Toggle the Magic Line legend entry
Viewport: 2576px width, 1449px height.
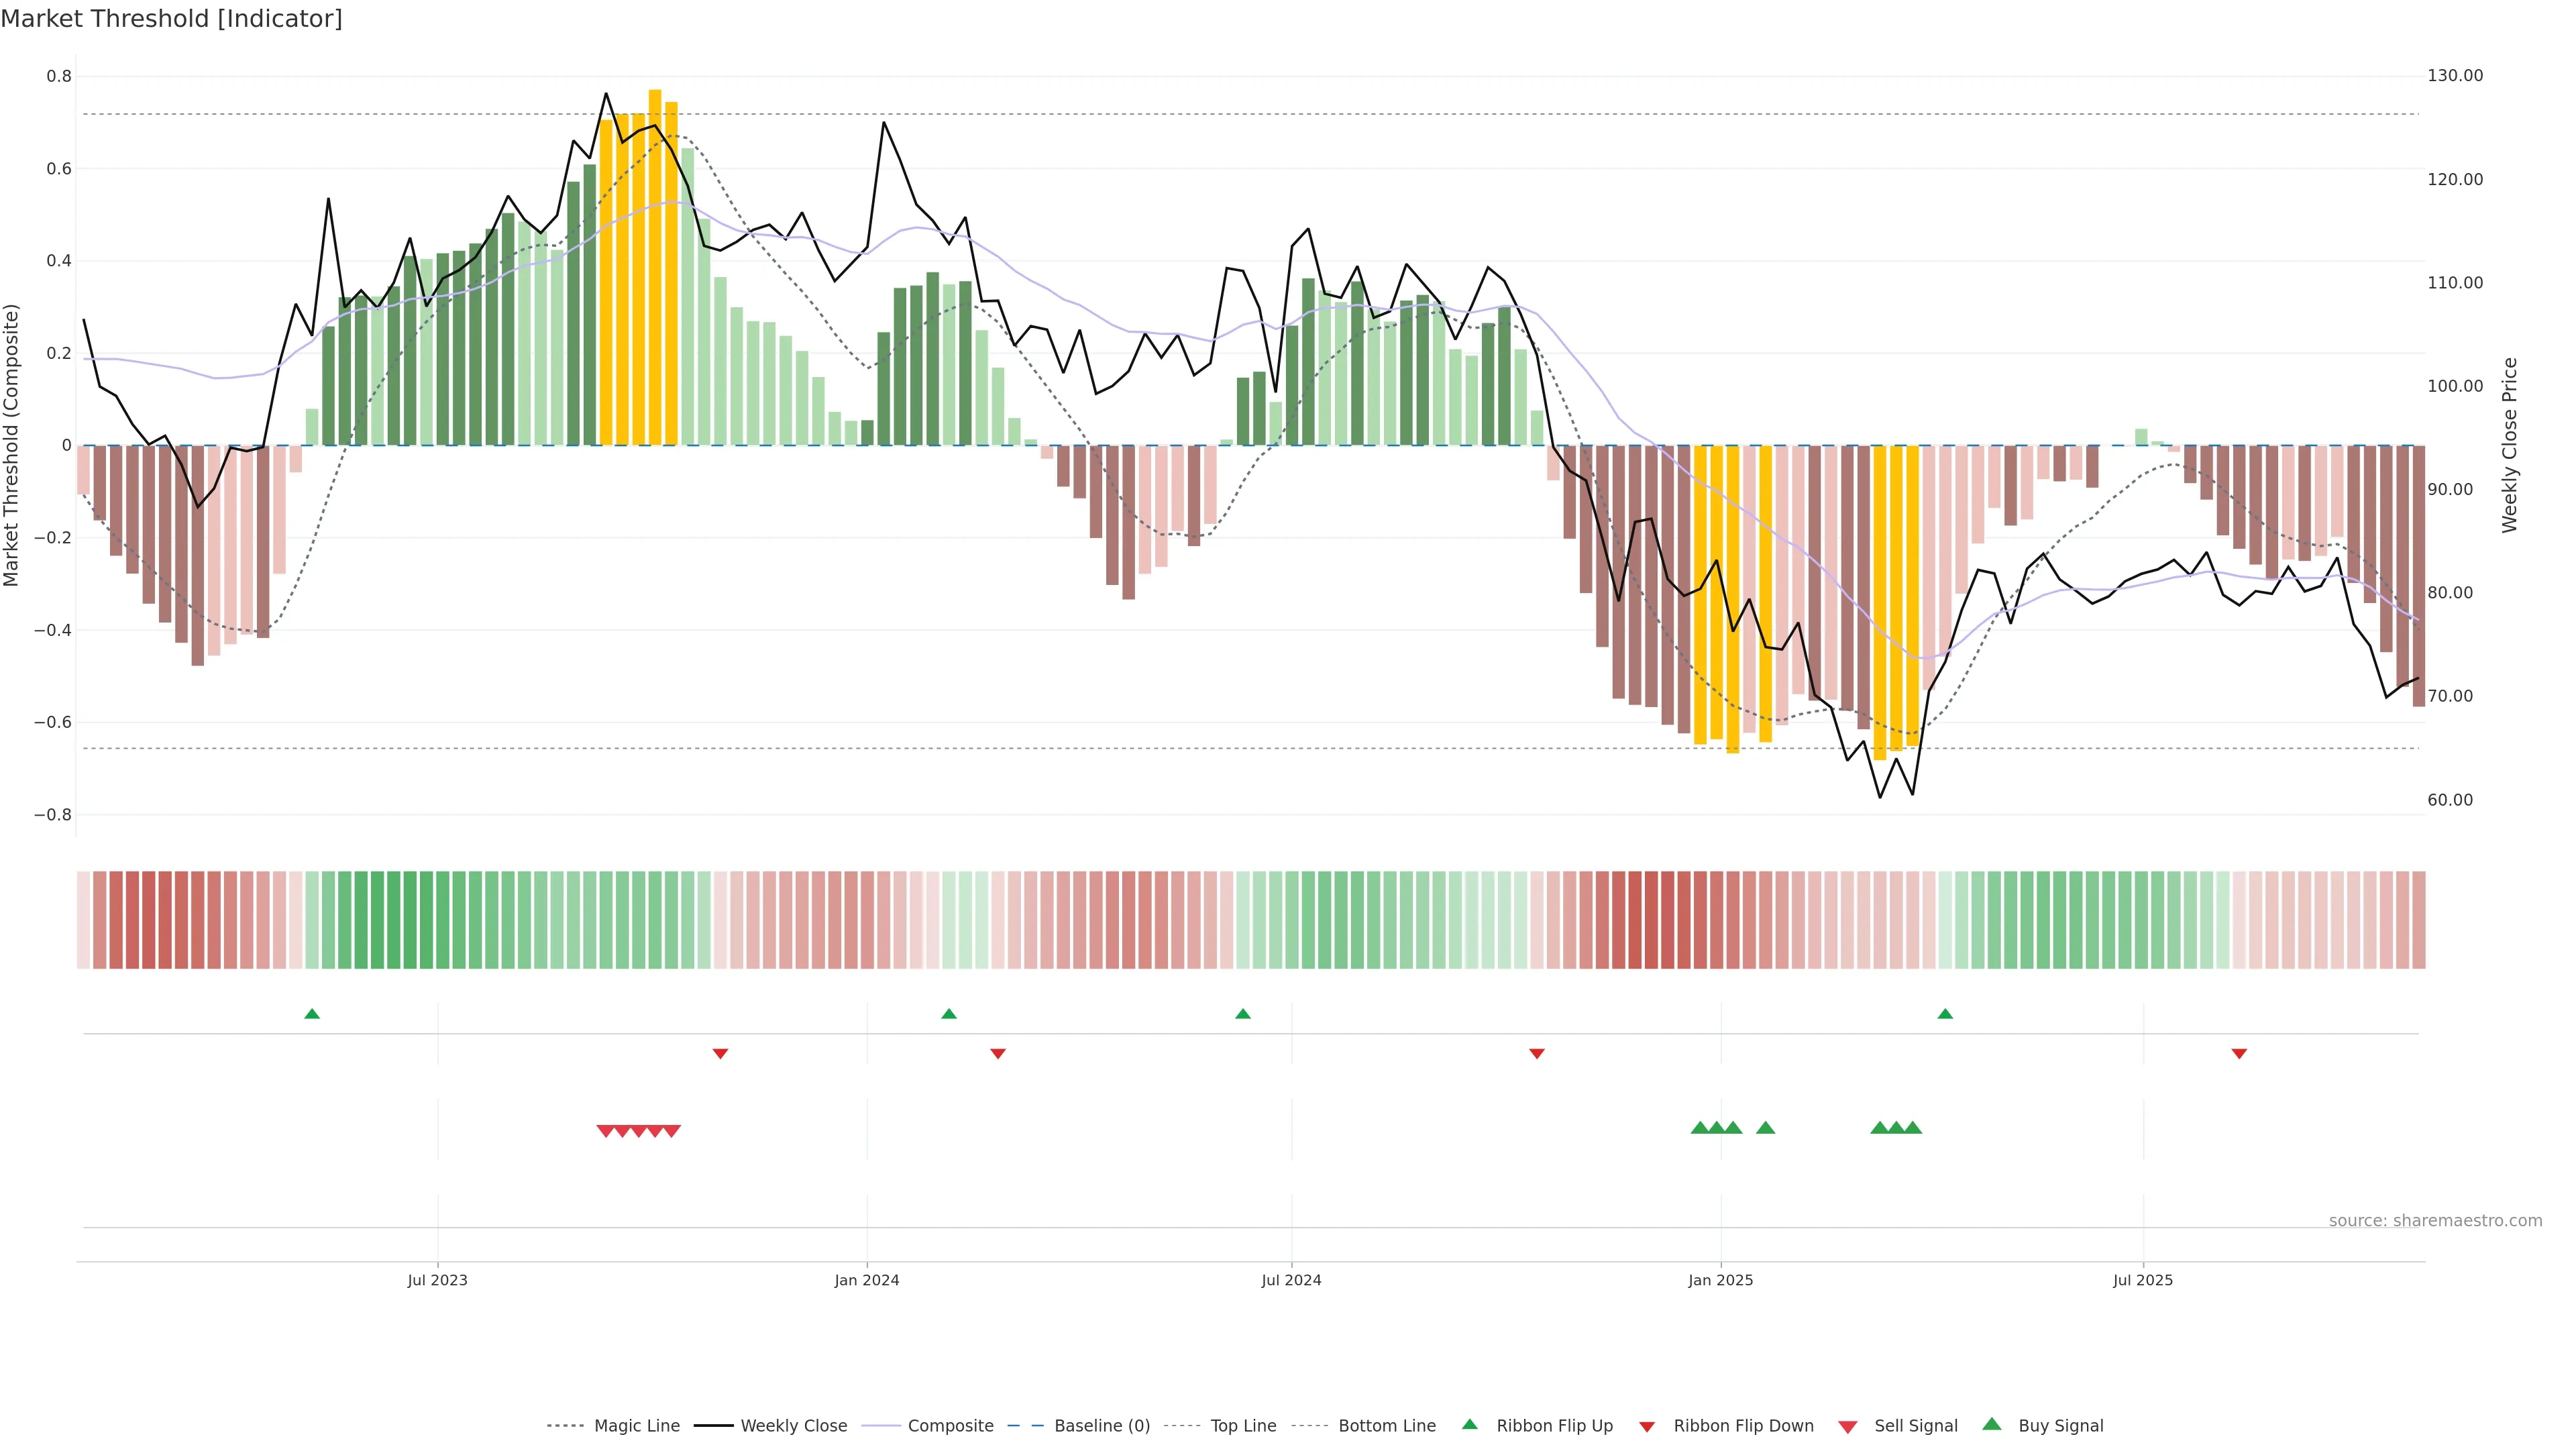pyautogui.click(x=636, y=1426)
